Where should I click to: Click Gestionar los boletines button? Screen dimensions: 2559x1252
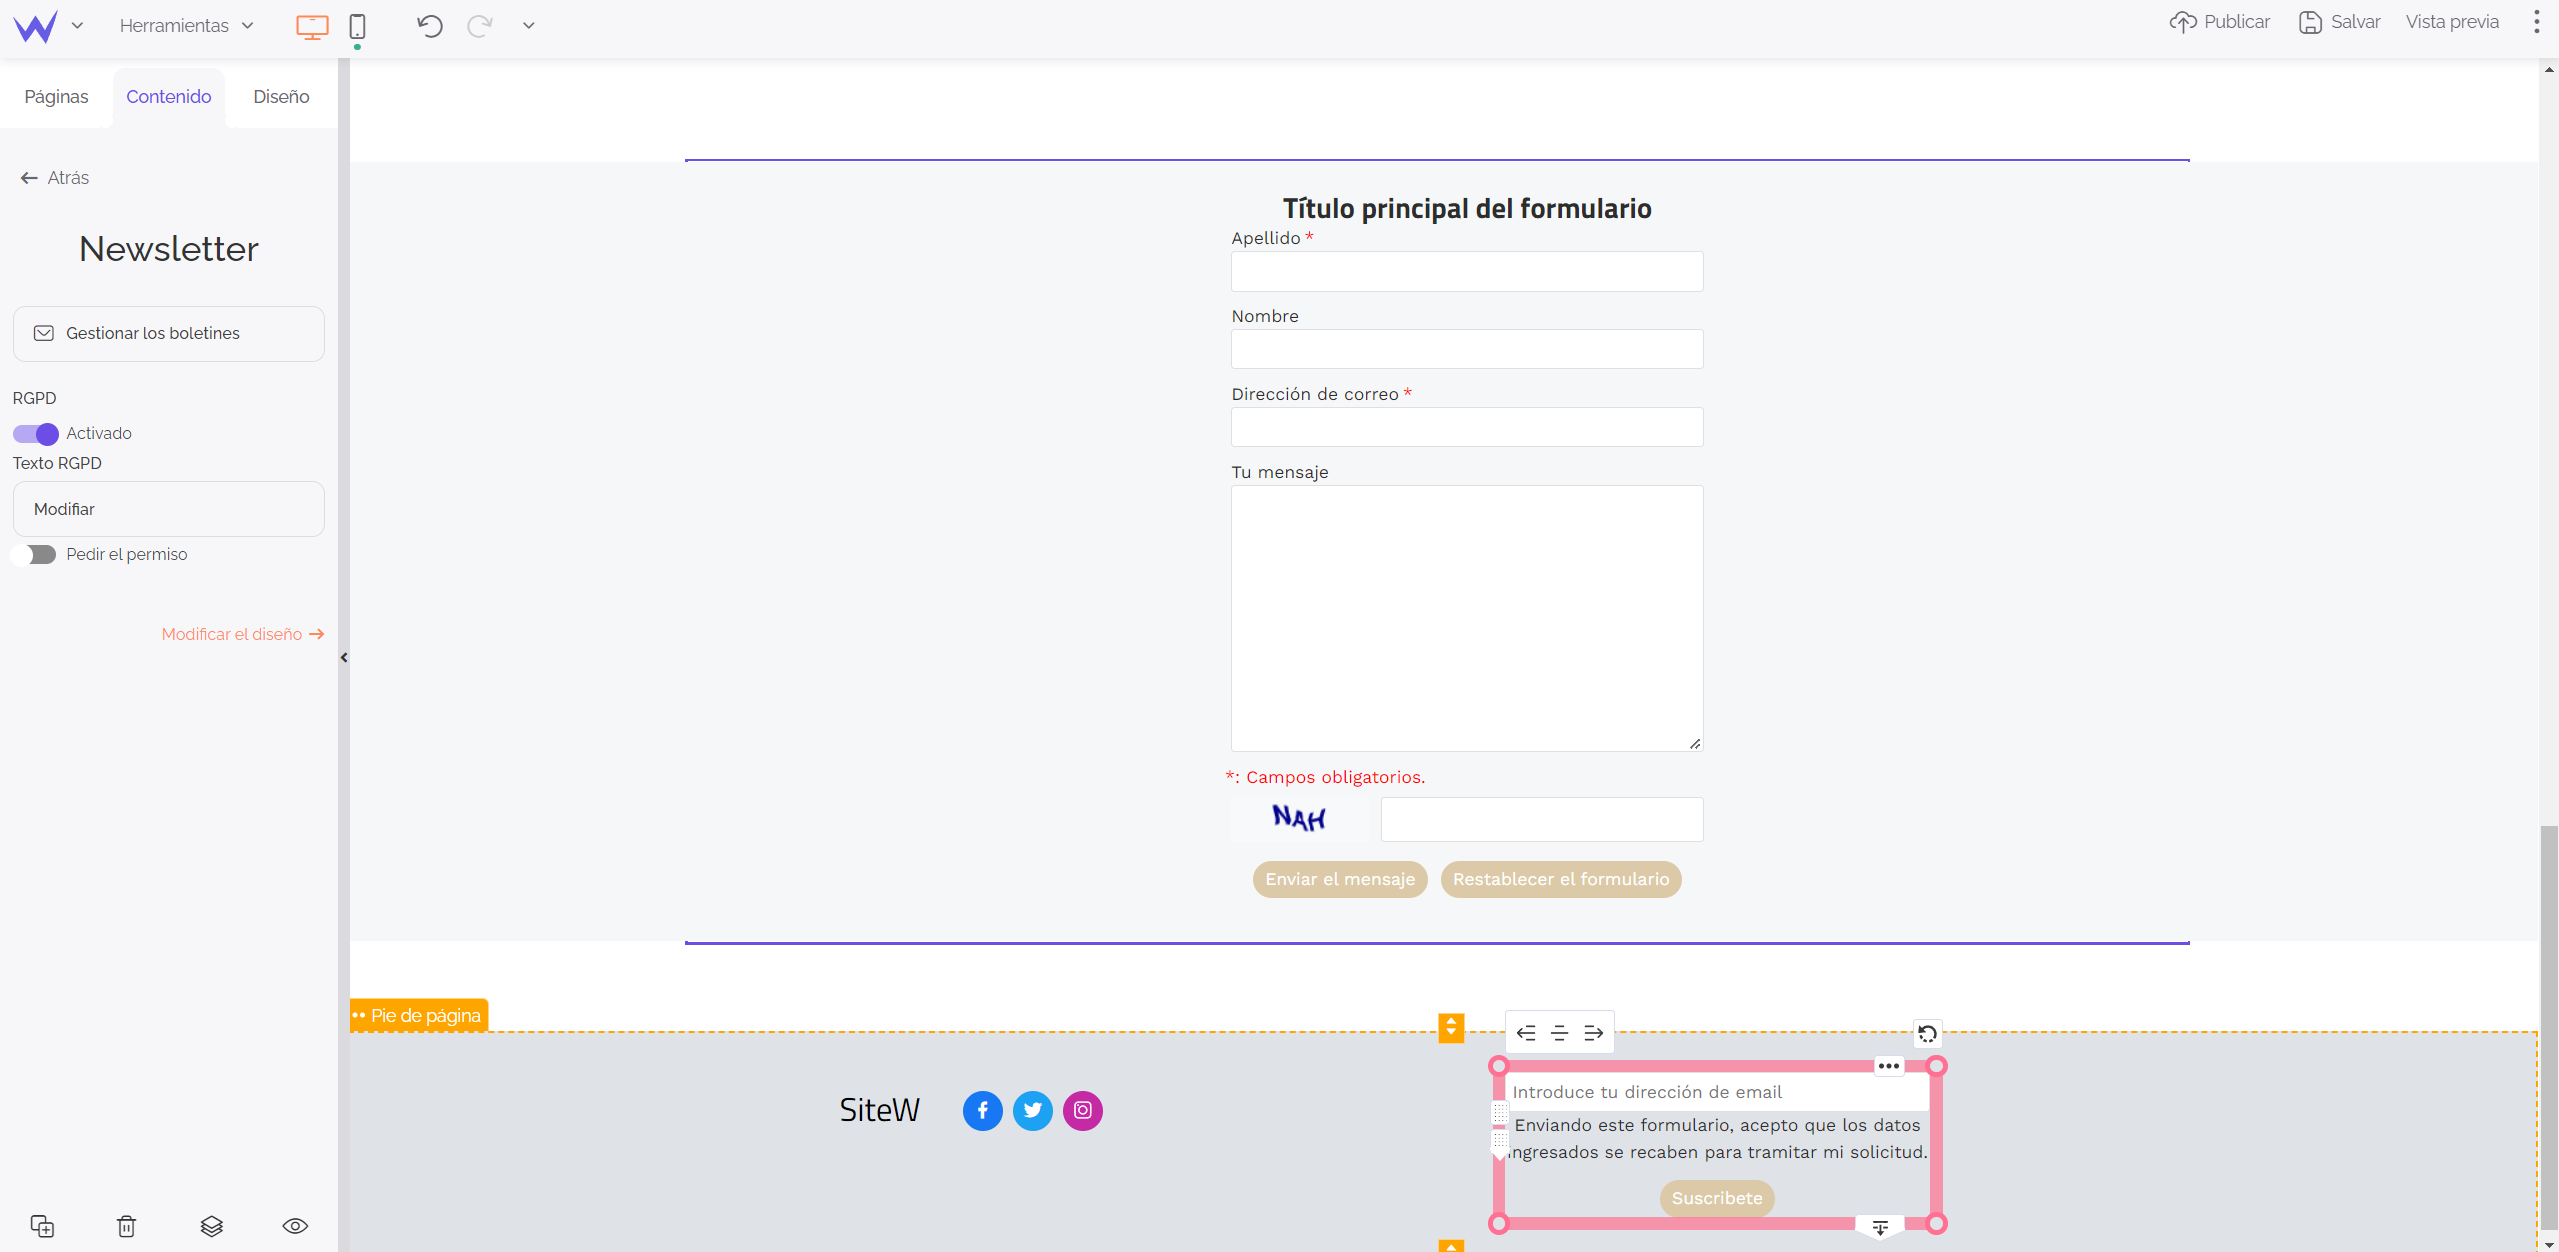[168, 335]
